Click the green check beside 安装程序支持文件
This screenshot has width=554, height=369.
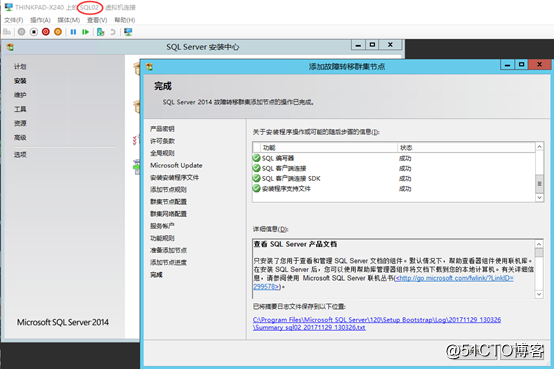pos(257,188)
